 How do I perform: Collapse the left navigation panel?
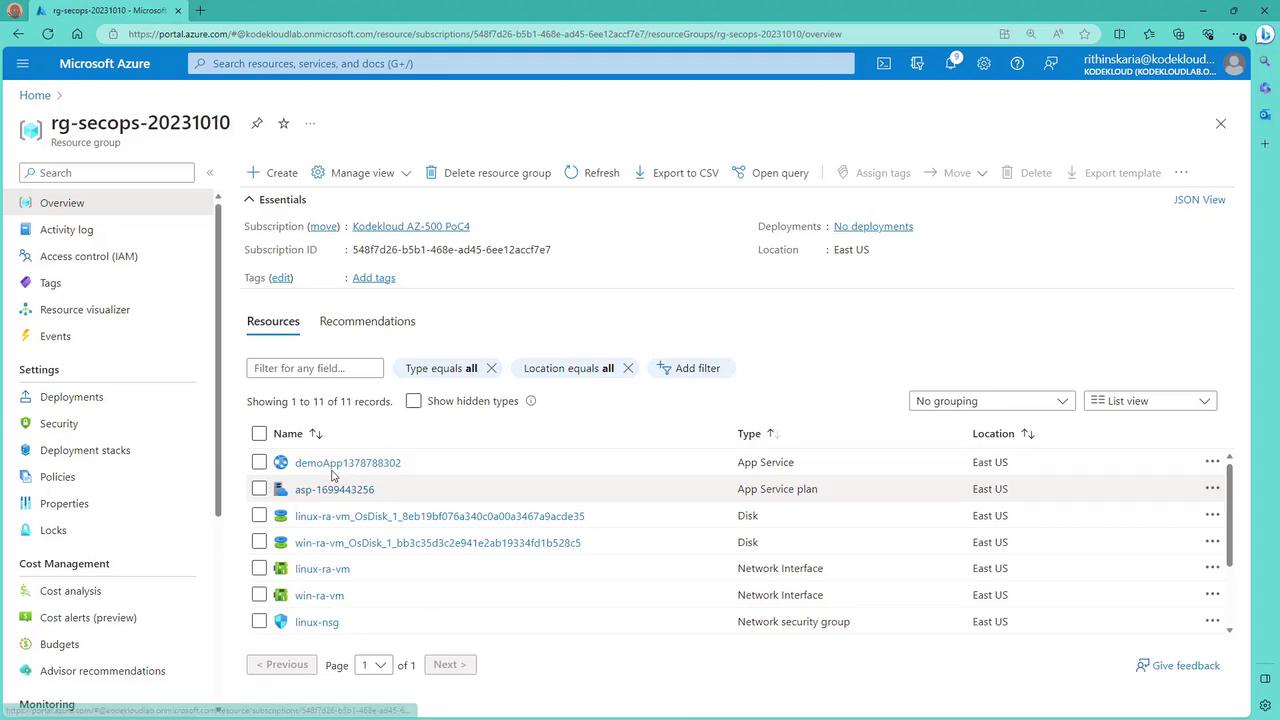[210, 173]
